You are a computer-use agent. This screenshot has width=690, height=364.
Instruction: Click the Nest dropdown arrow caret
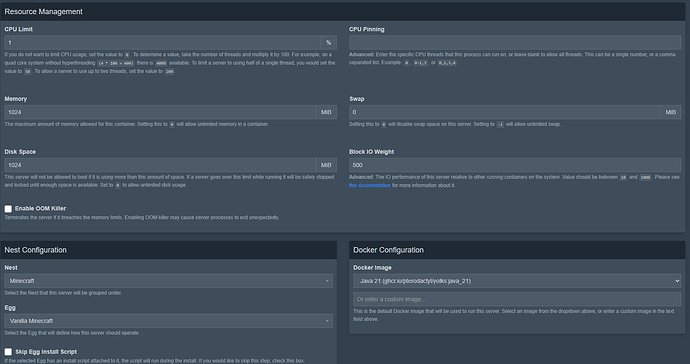(327, 281)
